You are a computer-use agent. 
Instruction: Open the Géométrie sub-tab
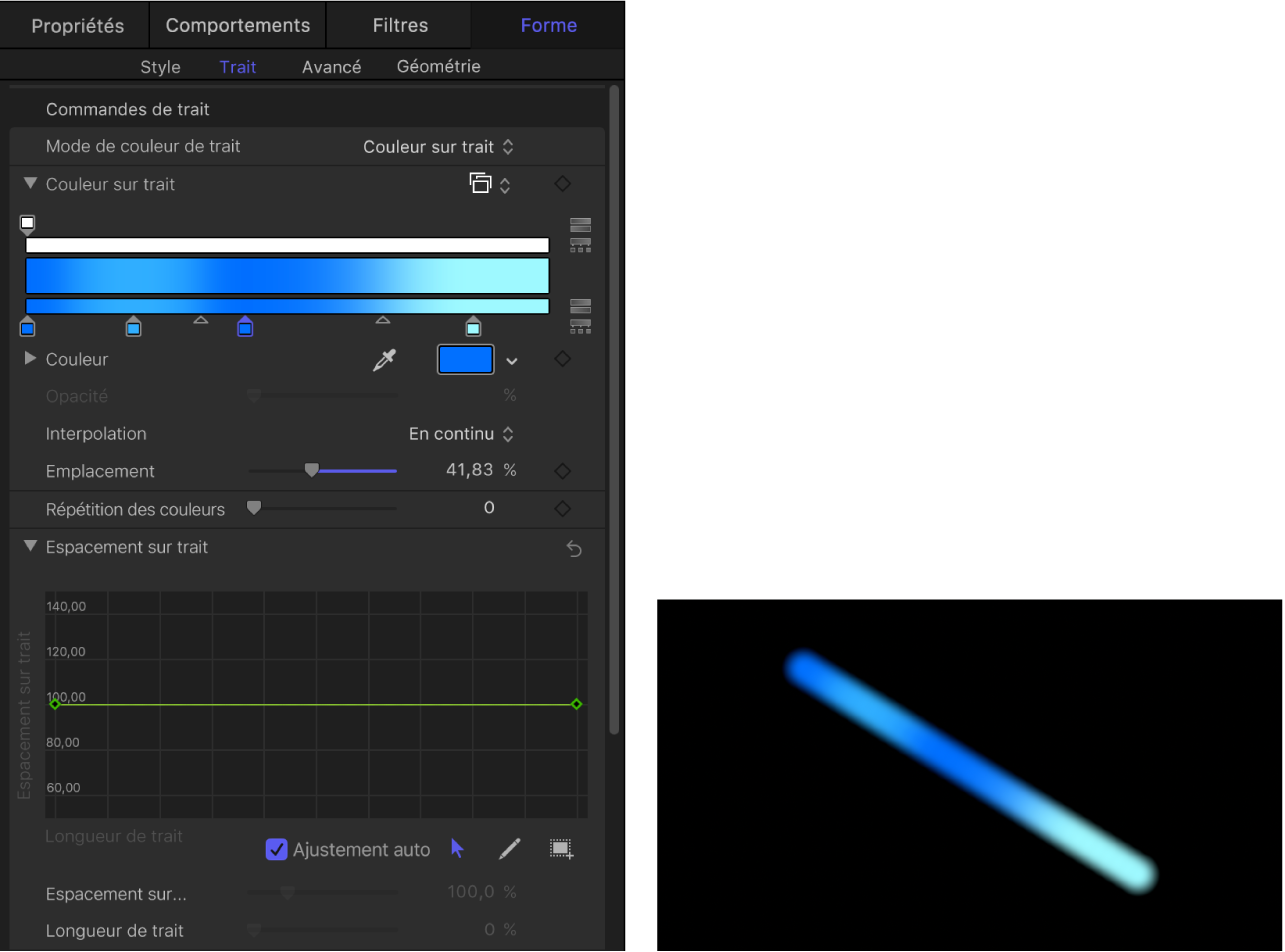click(439, 67)
